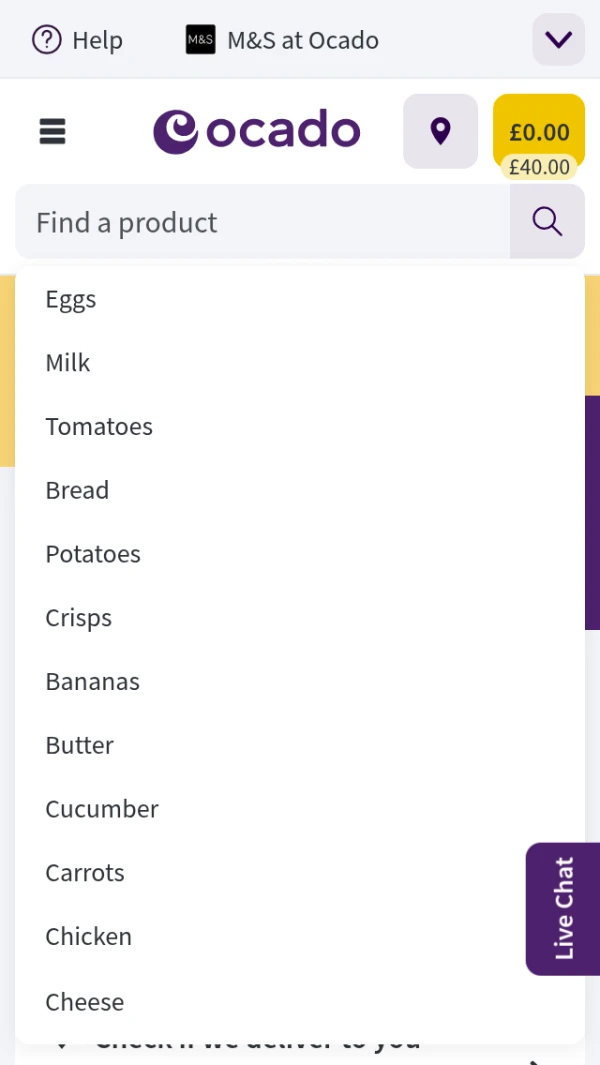
Task: Click the Find a product field
Action: (262, 222)
